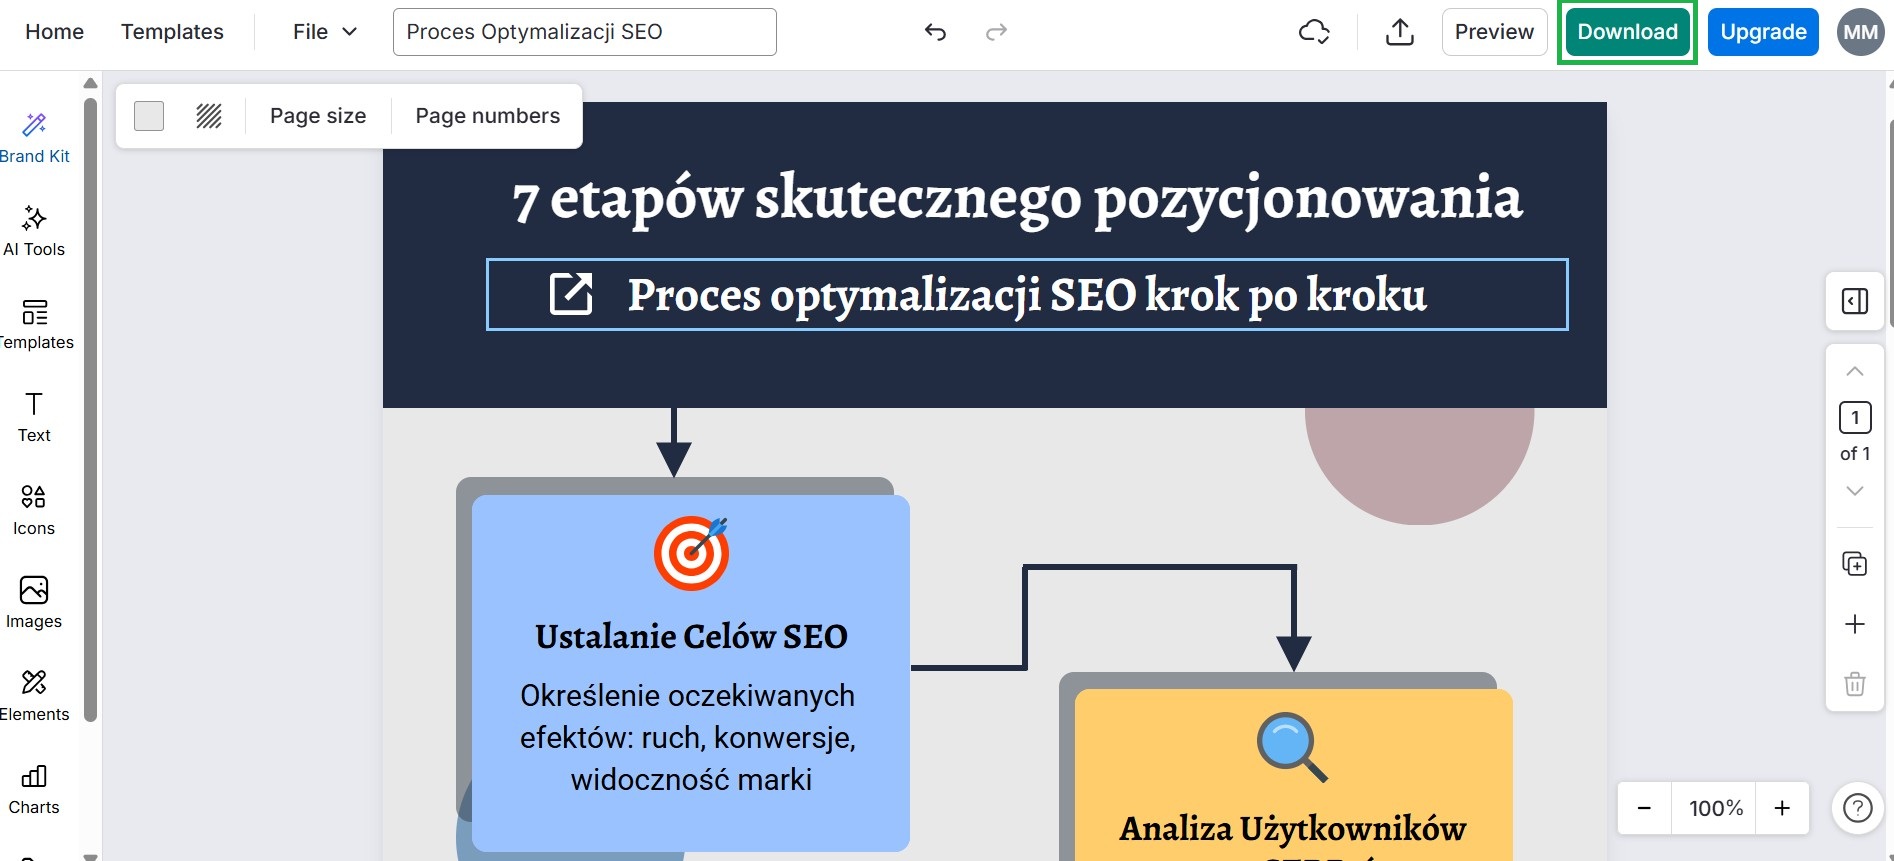1894x861 pixels.
Task: Select the background pattern hatch icon
Action: pyautogui.click(x=209, y=116)
